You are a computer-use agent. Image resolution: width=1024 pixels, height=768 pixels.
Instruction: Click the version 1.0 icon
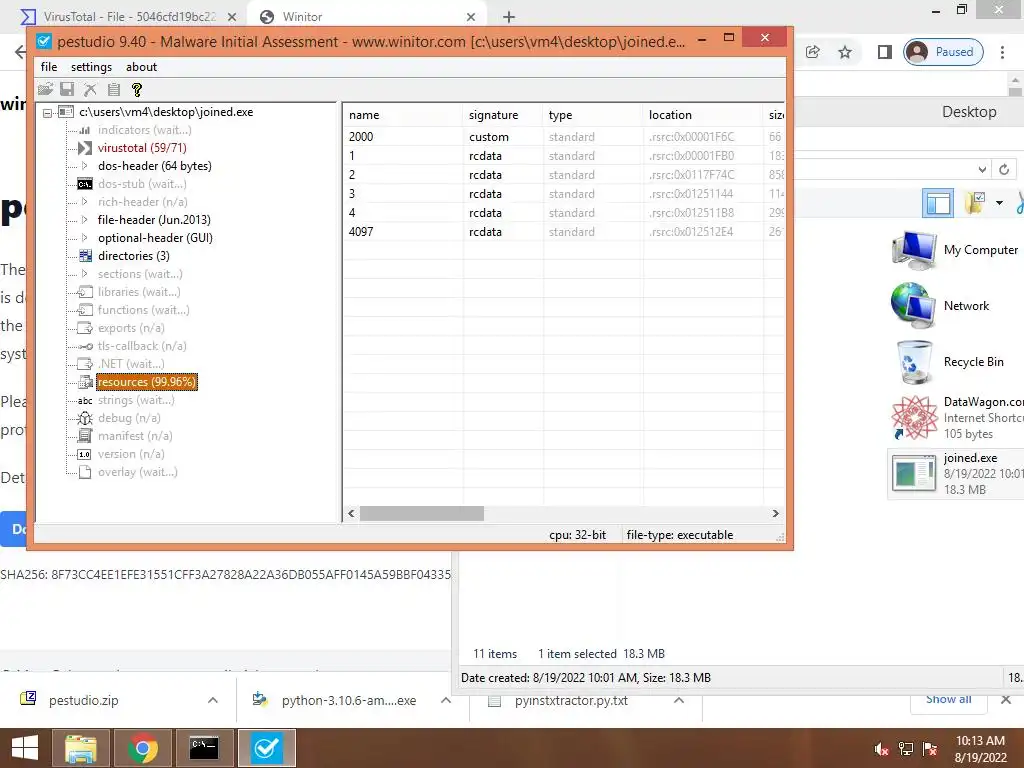pyautogui.click(x=85, y=454)
